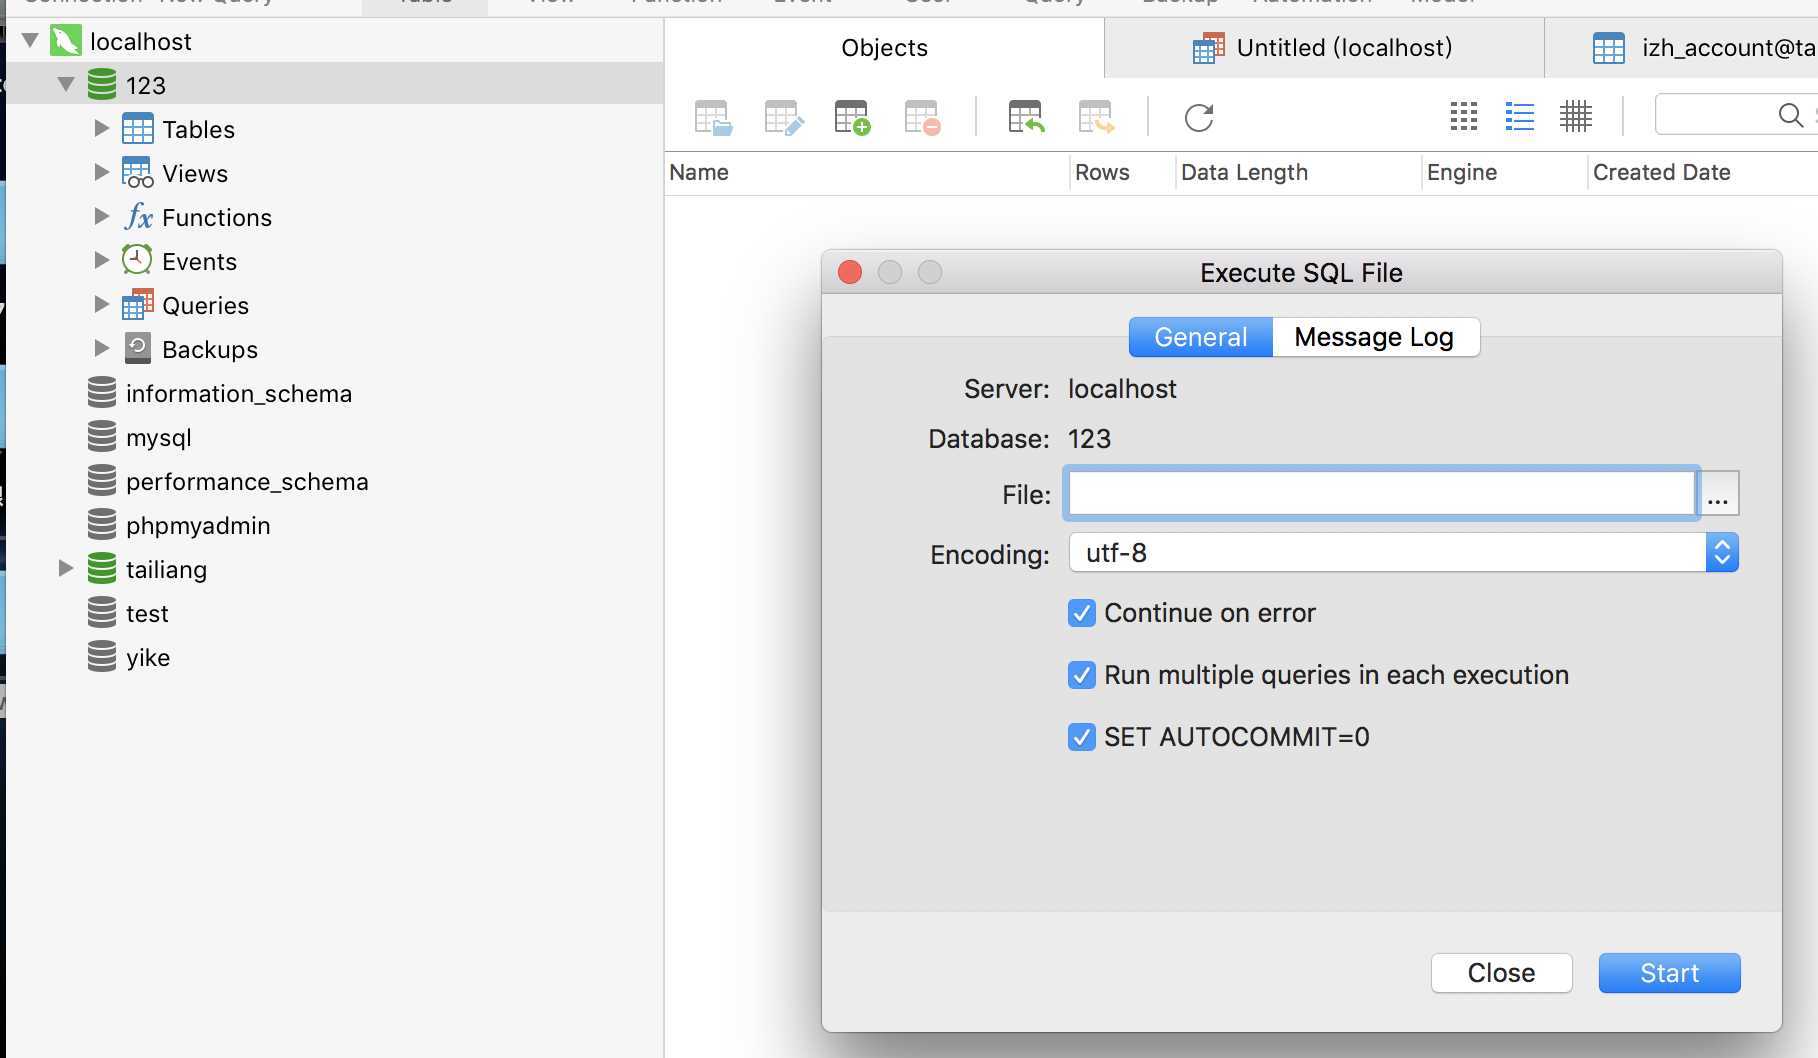Switch to list view
The width and height of the screenshot is (1818, 1058).
click(x=1520, y=117)
